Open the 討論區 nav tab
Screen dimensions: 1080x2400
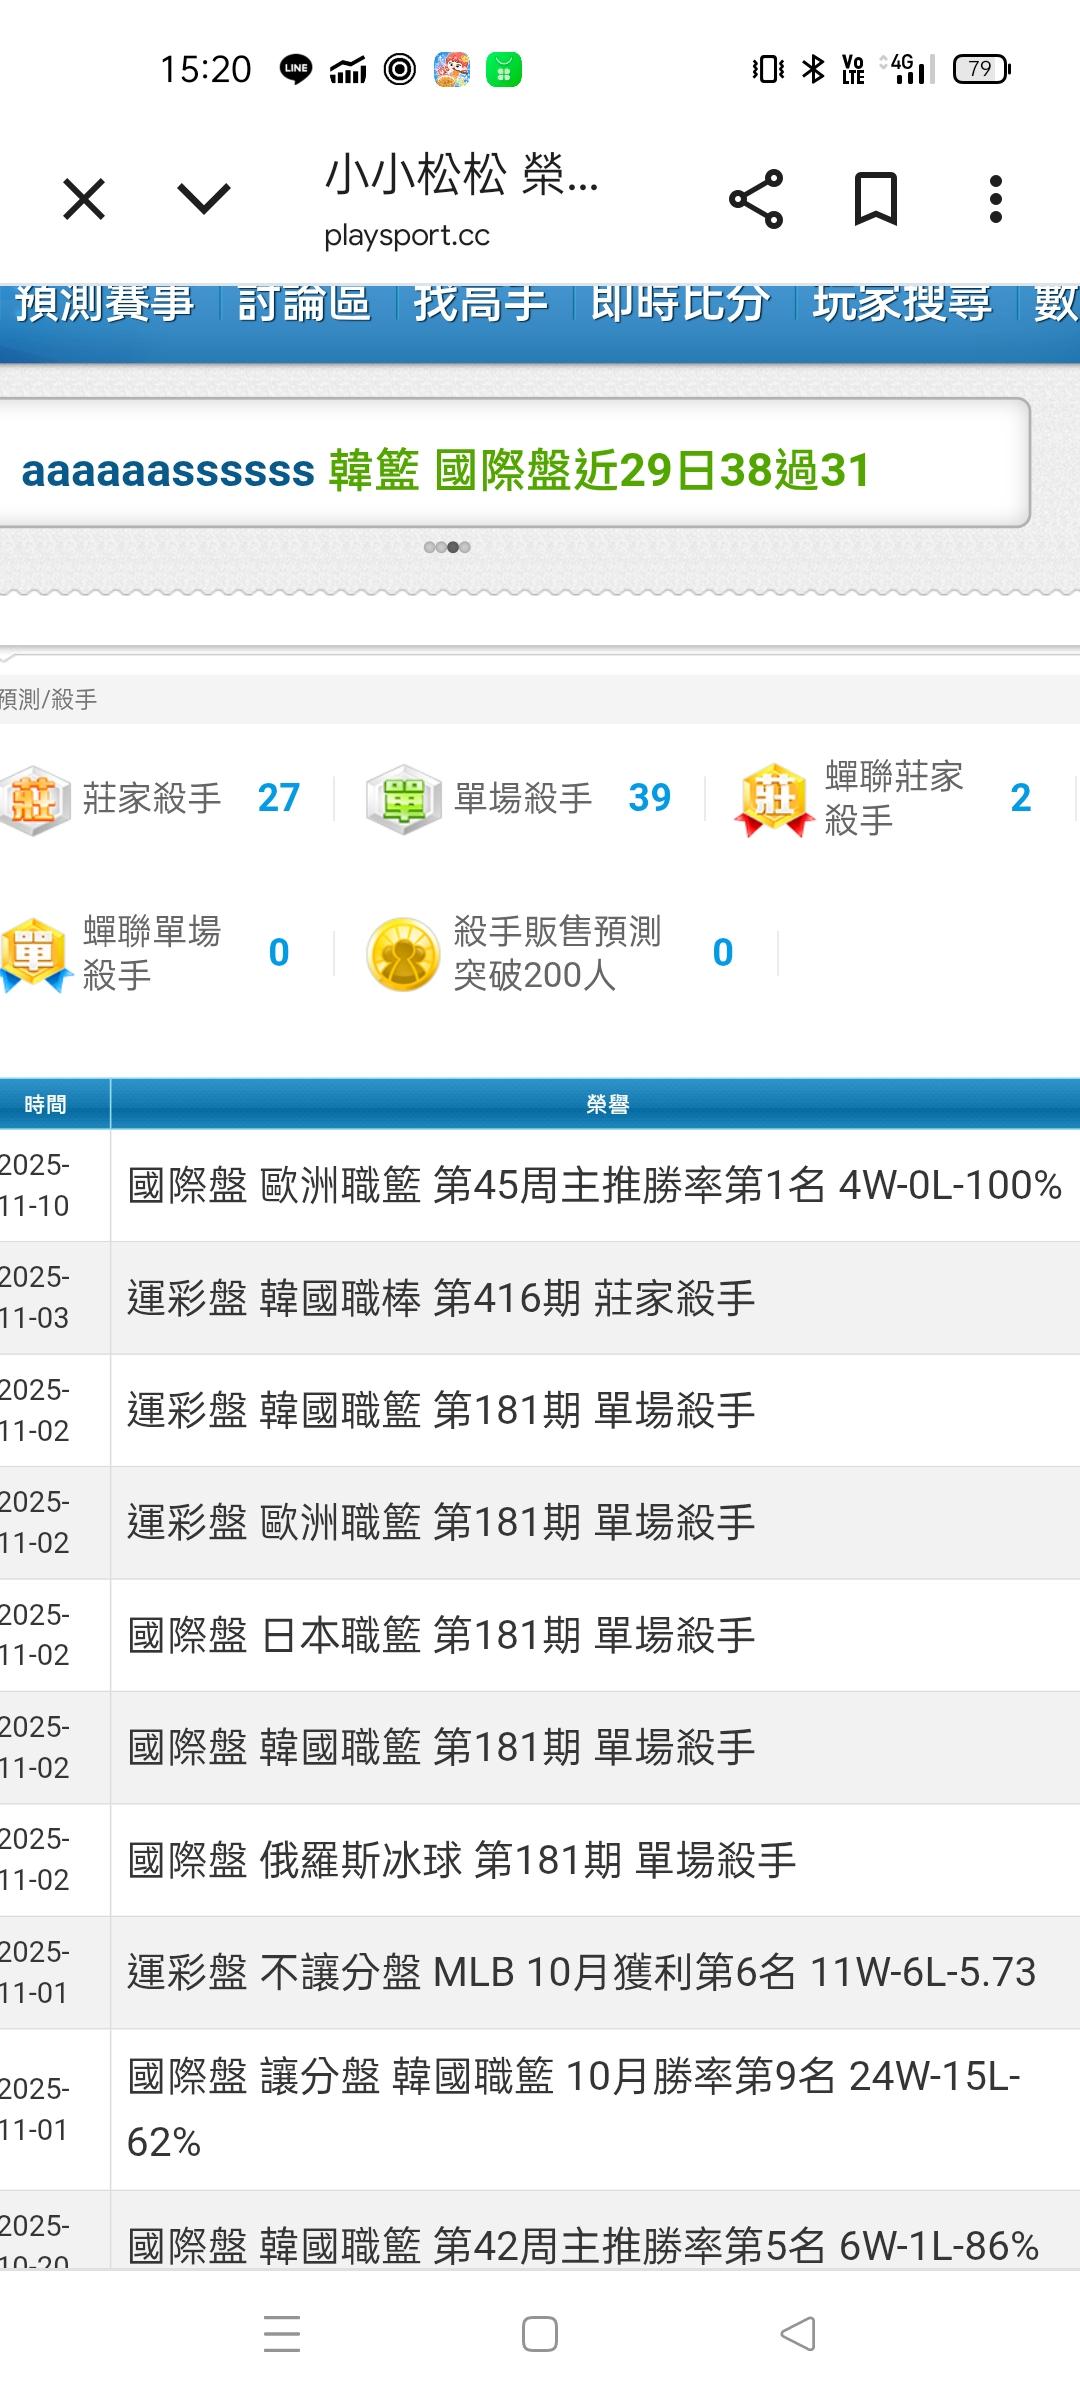[304, 303]
